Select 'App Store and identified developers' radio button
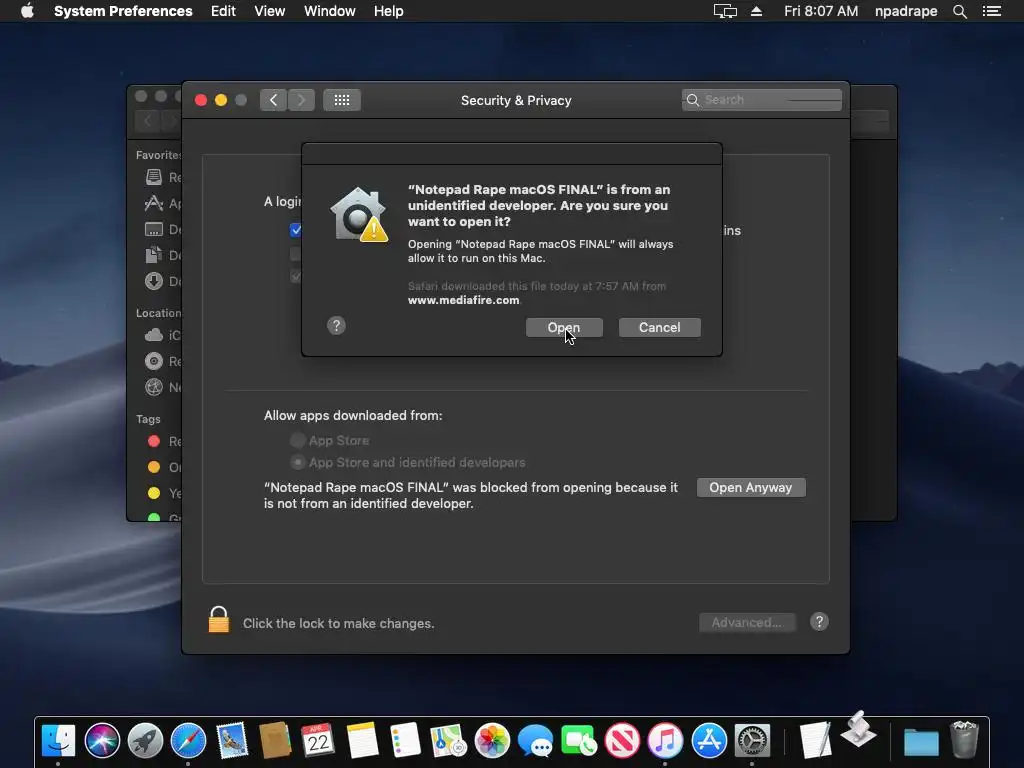 click(298, 462)
